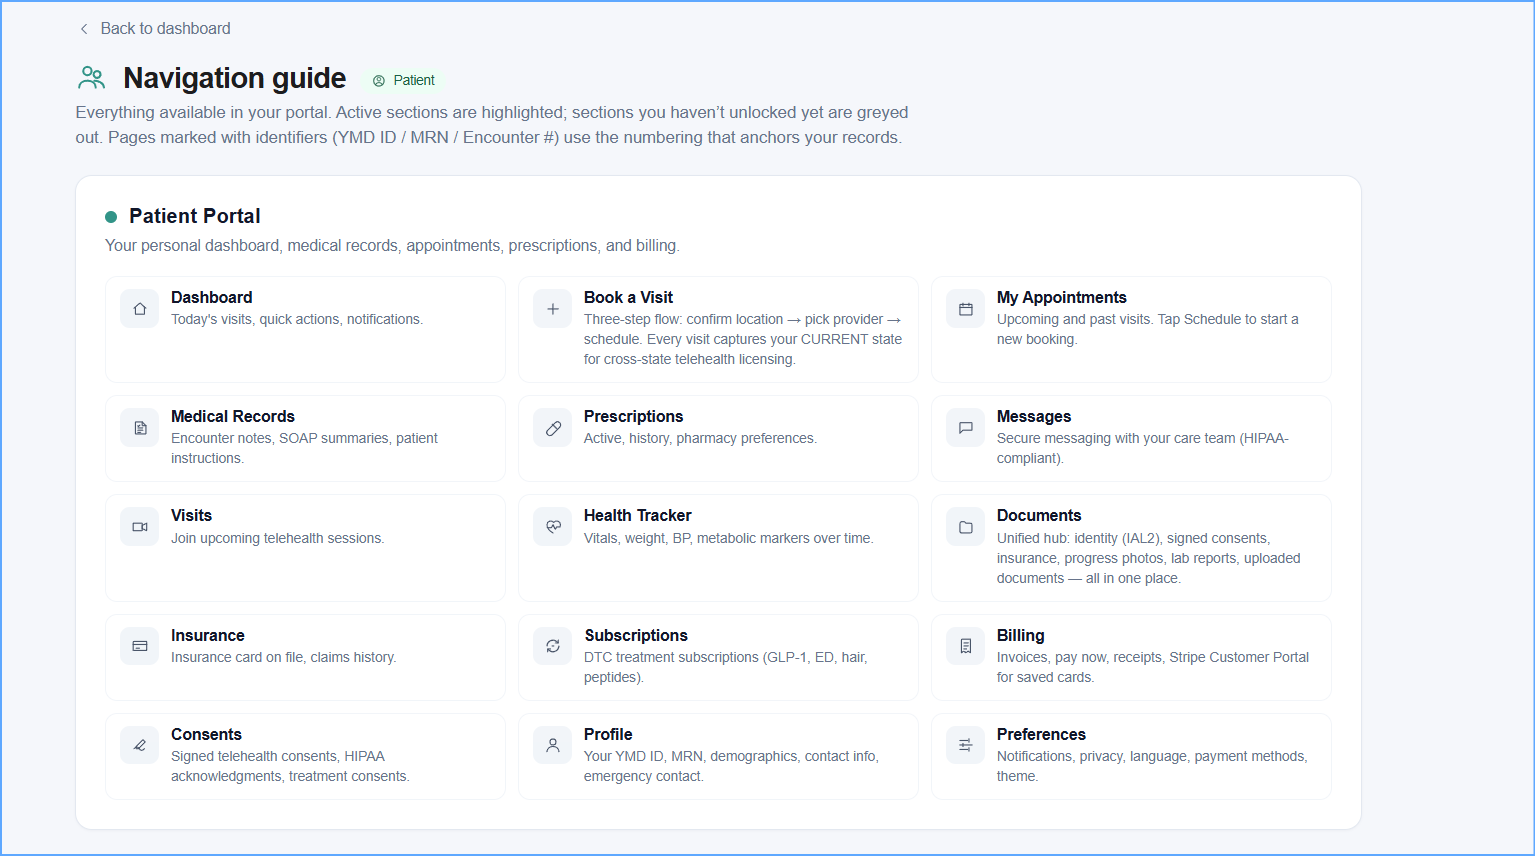Click text 'Vitals, weight, BP, metabolic markers over time.'
This screenshot has width=1535, height=856.
[729, 538]
